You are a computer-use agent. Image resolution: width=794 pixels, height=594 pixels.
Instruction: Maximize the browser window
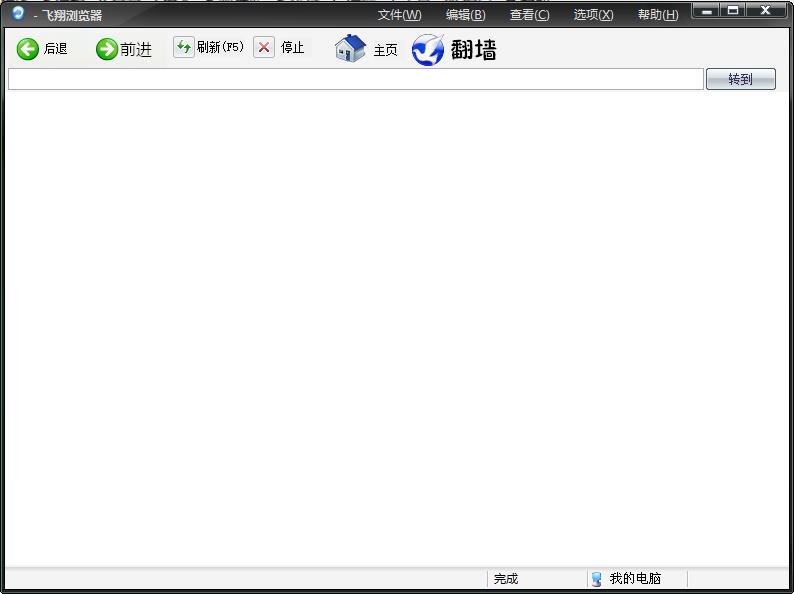click(732, 10)
